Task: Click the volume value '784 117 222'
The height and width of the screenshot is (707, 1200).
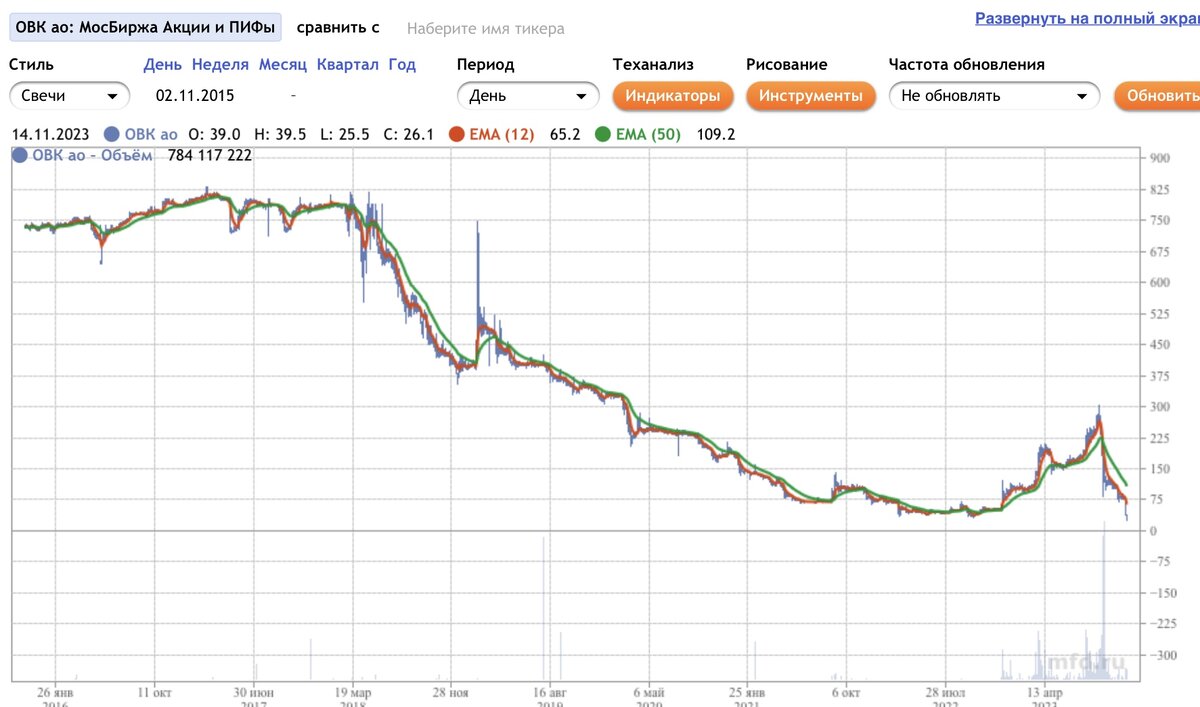Action: pos(210,155)
